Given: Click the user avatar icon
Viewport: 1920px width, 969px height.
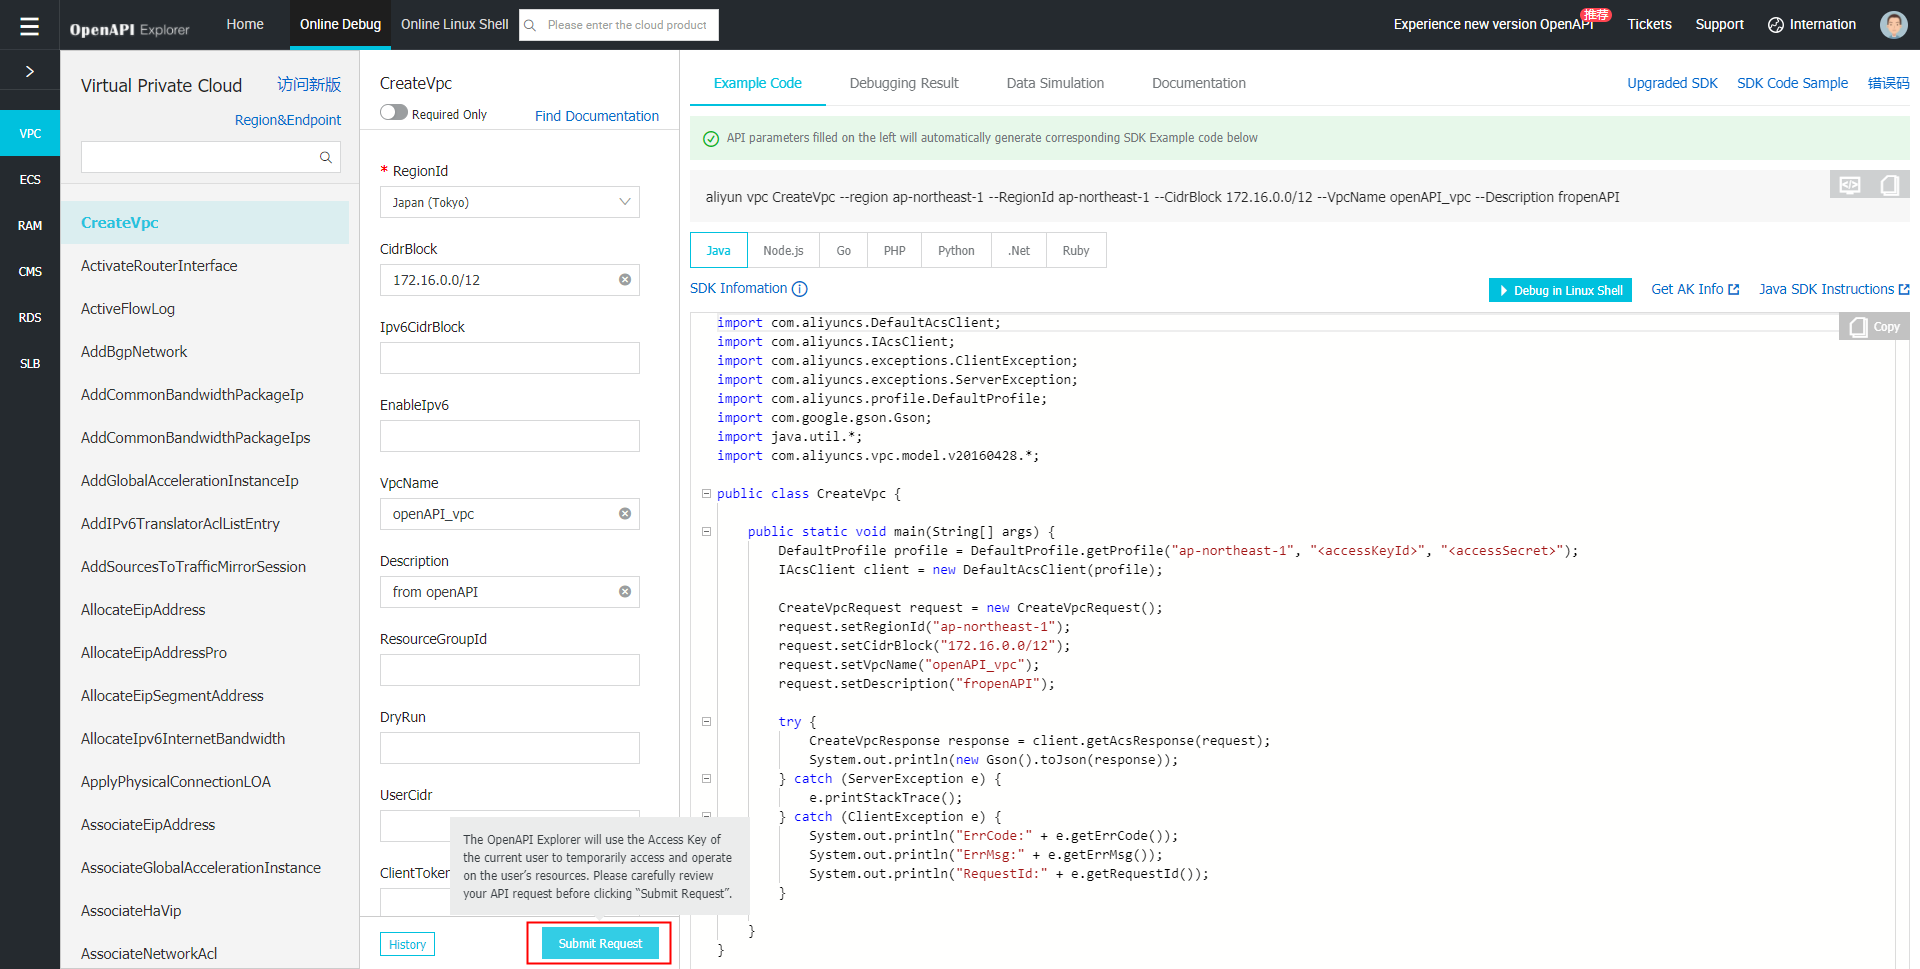Looking at the screenshot, I should click(x=1893, y=25).
